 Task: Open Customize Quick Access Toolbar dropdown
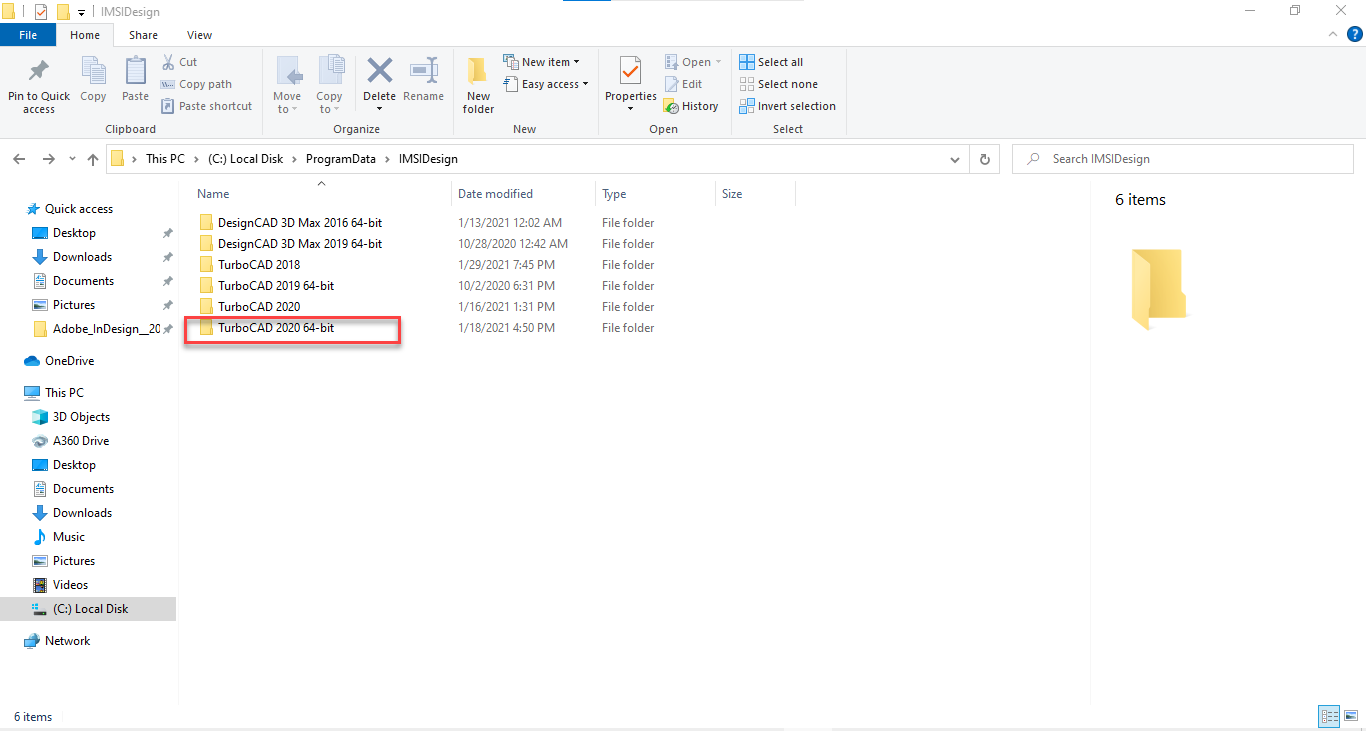(81, 12)
